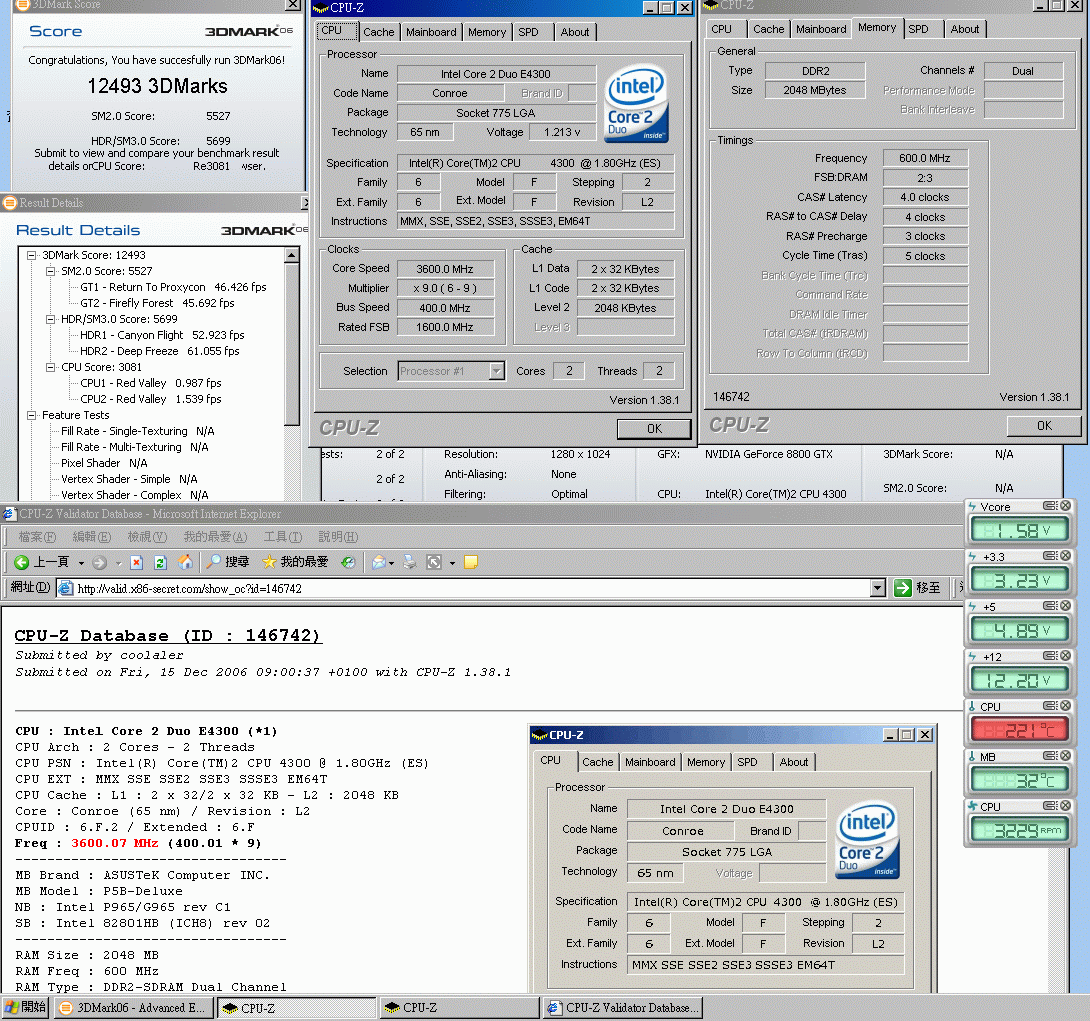This screenshot has height=1021, width=1090.
Task: Open the 開始 Start menu
Action: tap(26, 1007)
